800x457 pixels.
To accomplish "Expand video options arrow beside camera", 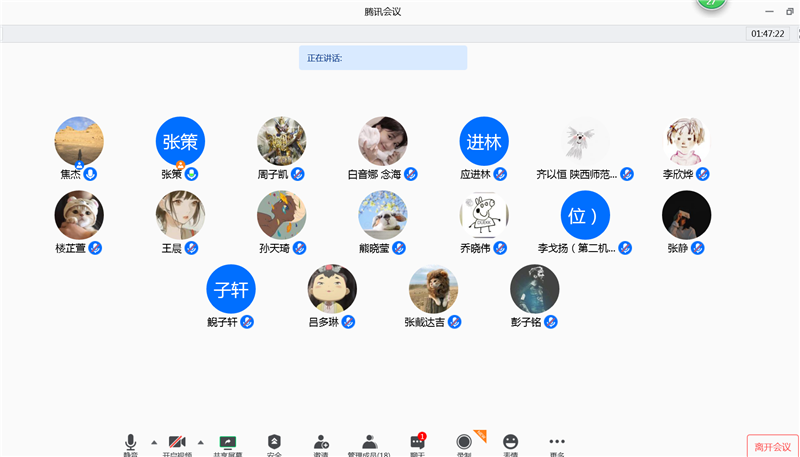I will (x=200, y=441).
